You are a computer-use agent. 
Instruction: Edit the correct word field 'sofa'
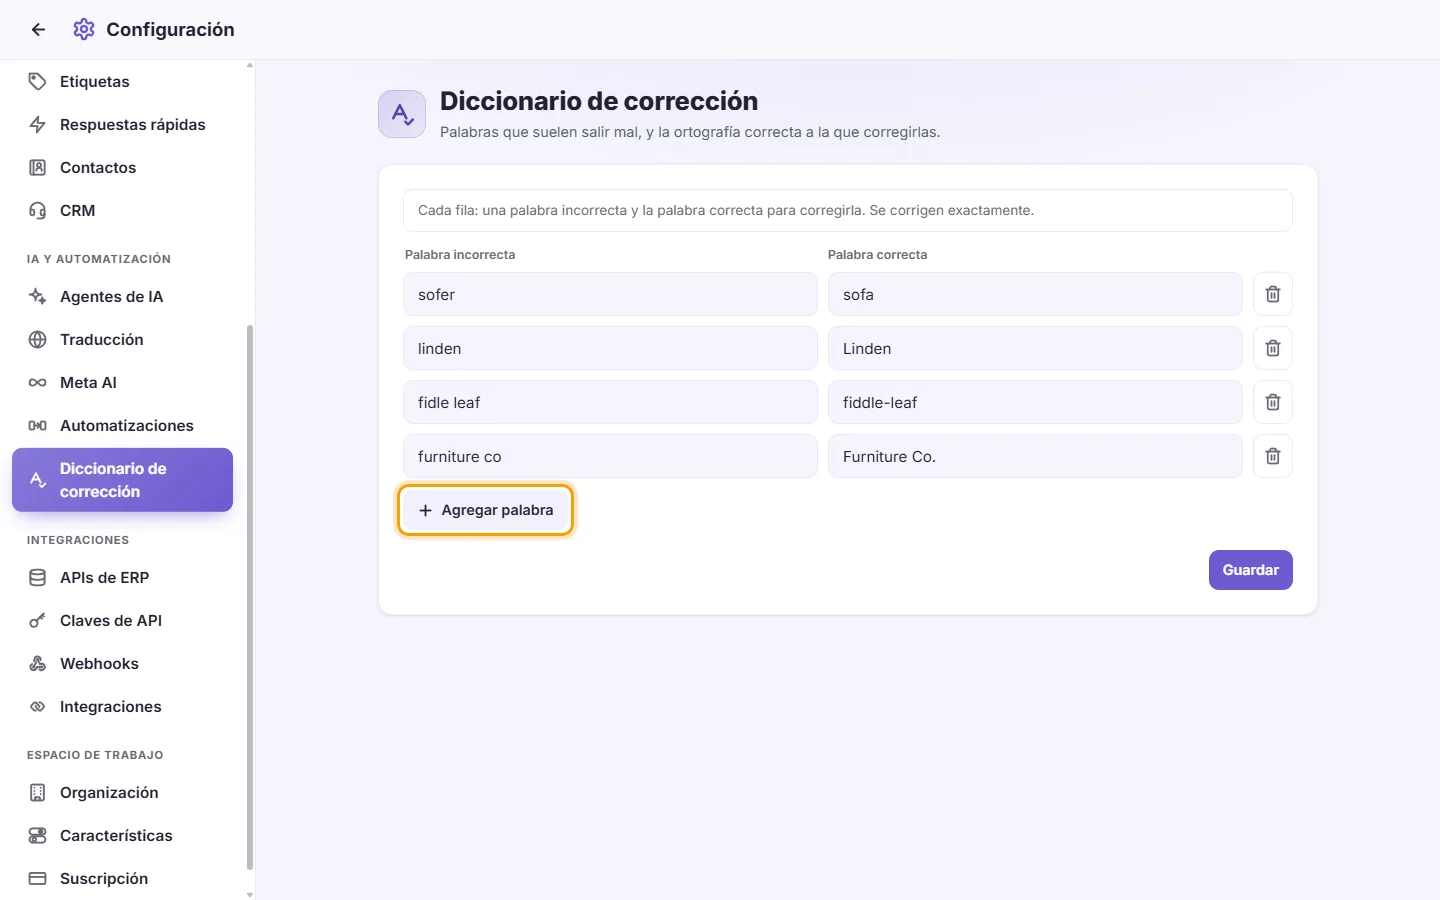click(1035, 294)
